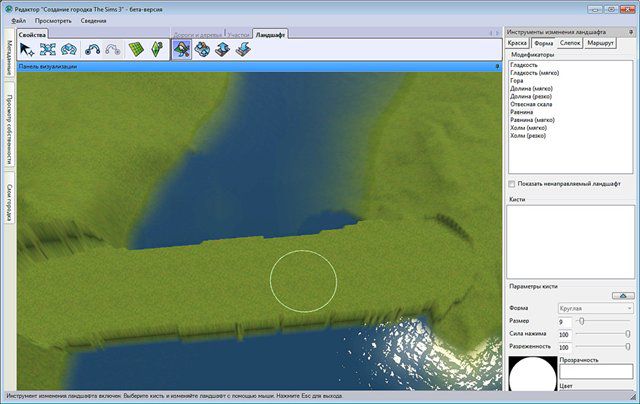The height and width of the screenshot is (404, 640).
Task: Open the 'Файл' menu
Action: 19,20
